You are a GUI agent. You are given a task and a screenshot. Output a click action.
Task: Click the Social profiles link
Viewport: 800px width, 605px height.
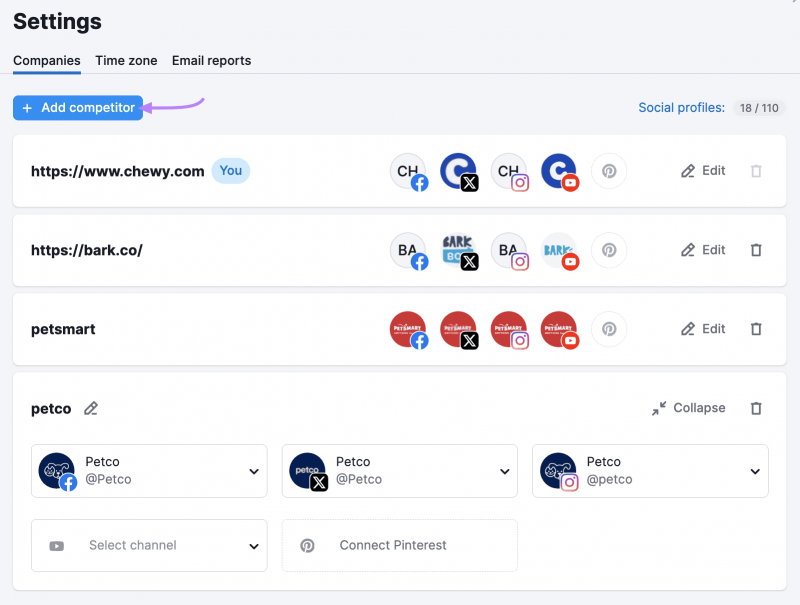pos(682,108)
